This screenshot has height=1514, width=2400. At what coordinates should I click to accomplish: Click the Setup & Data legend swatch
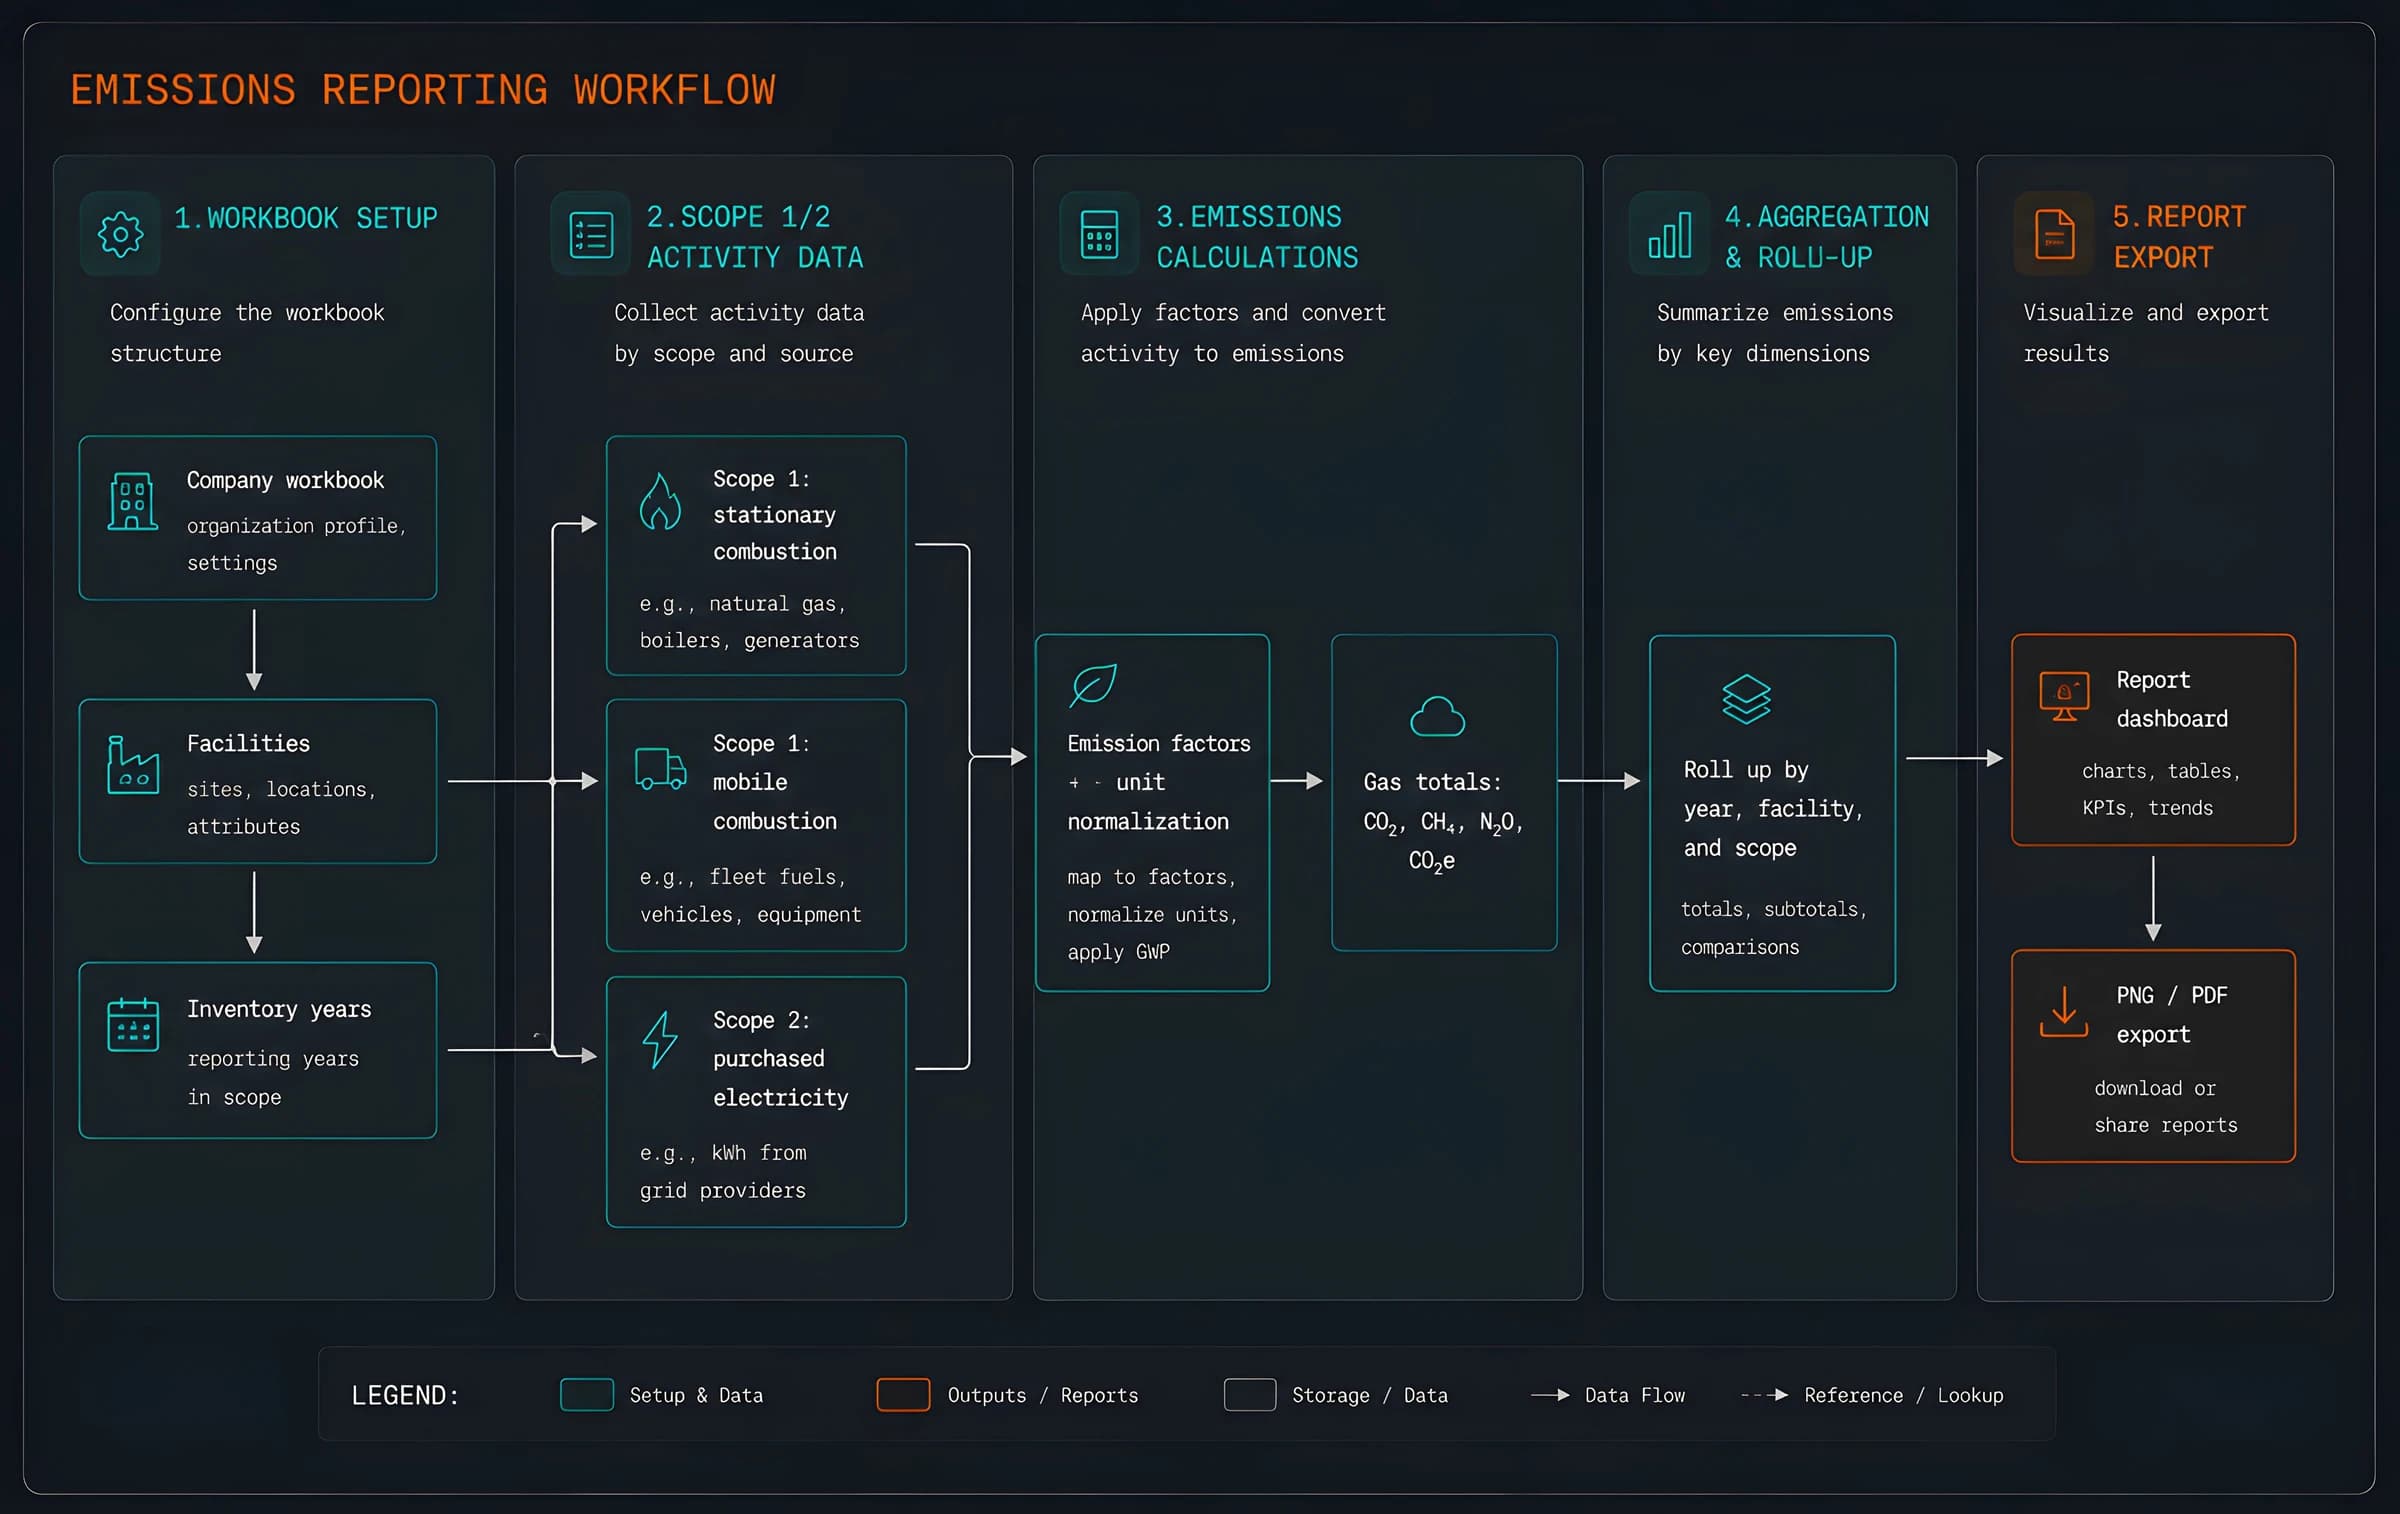tap(587, 1395)
